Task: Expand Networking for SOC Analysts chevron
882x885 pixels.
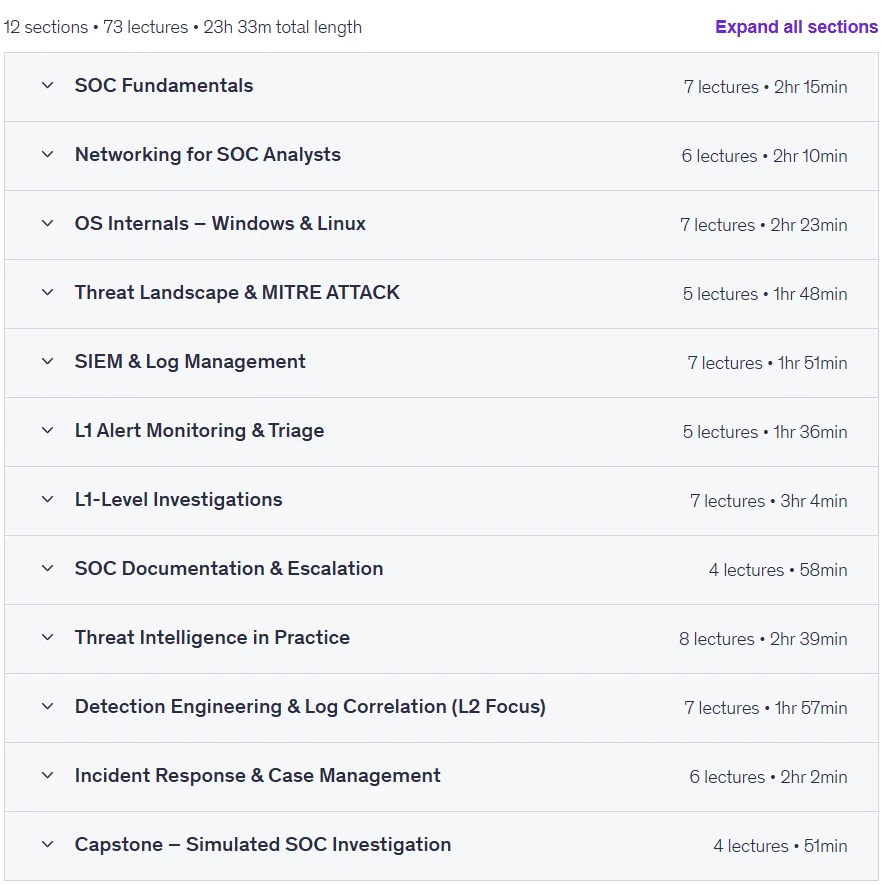Action: [47, 155]
